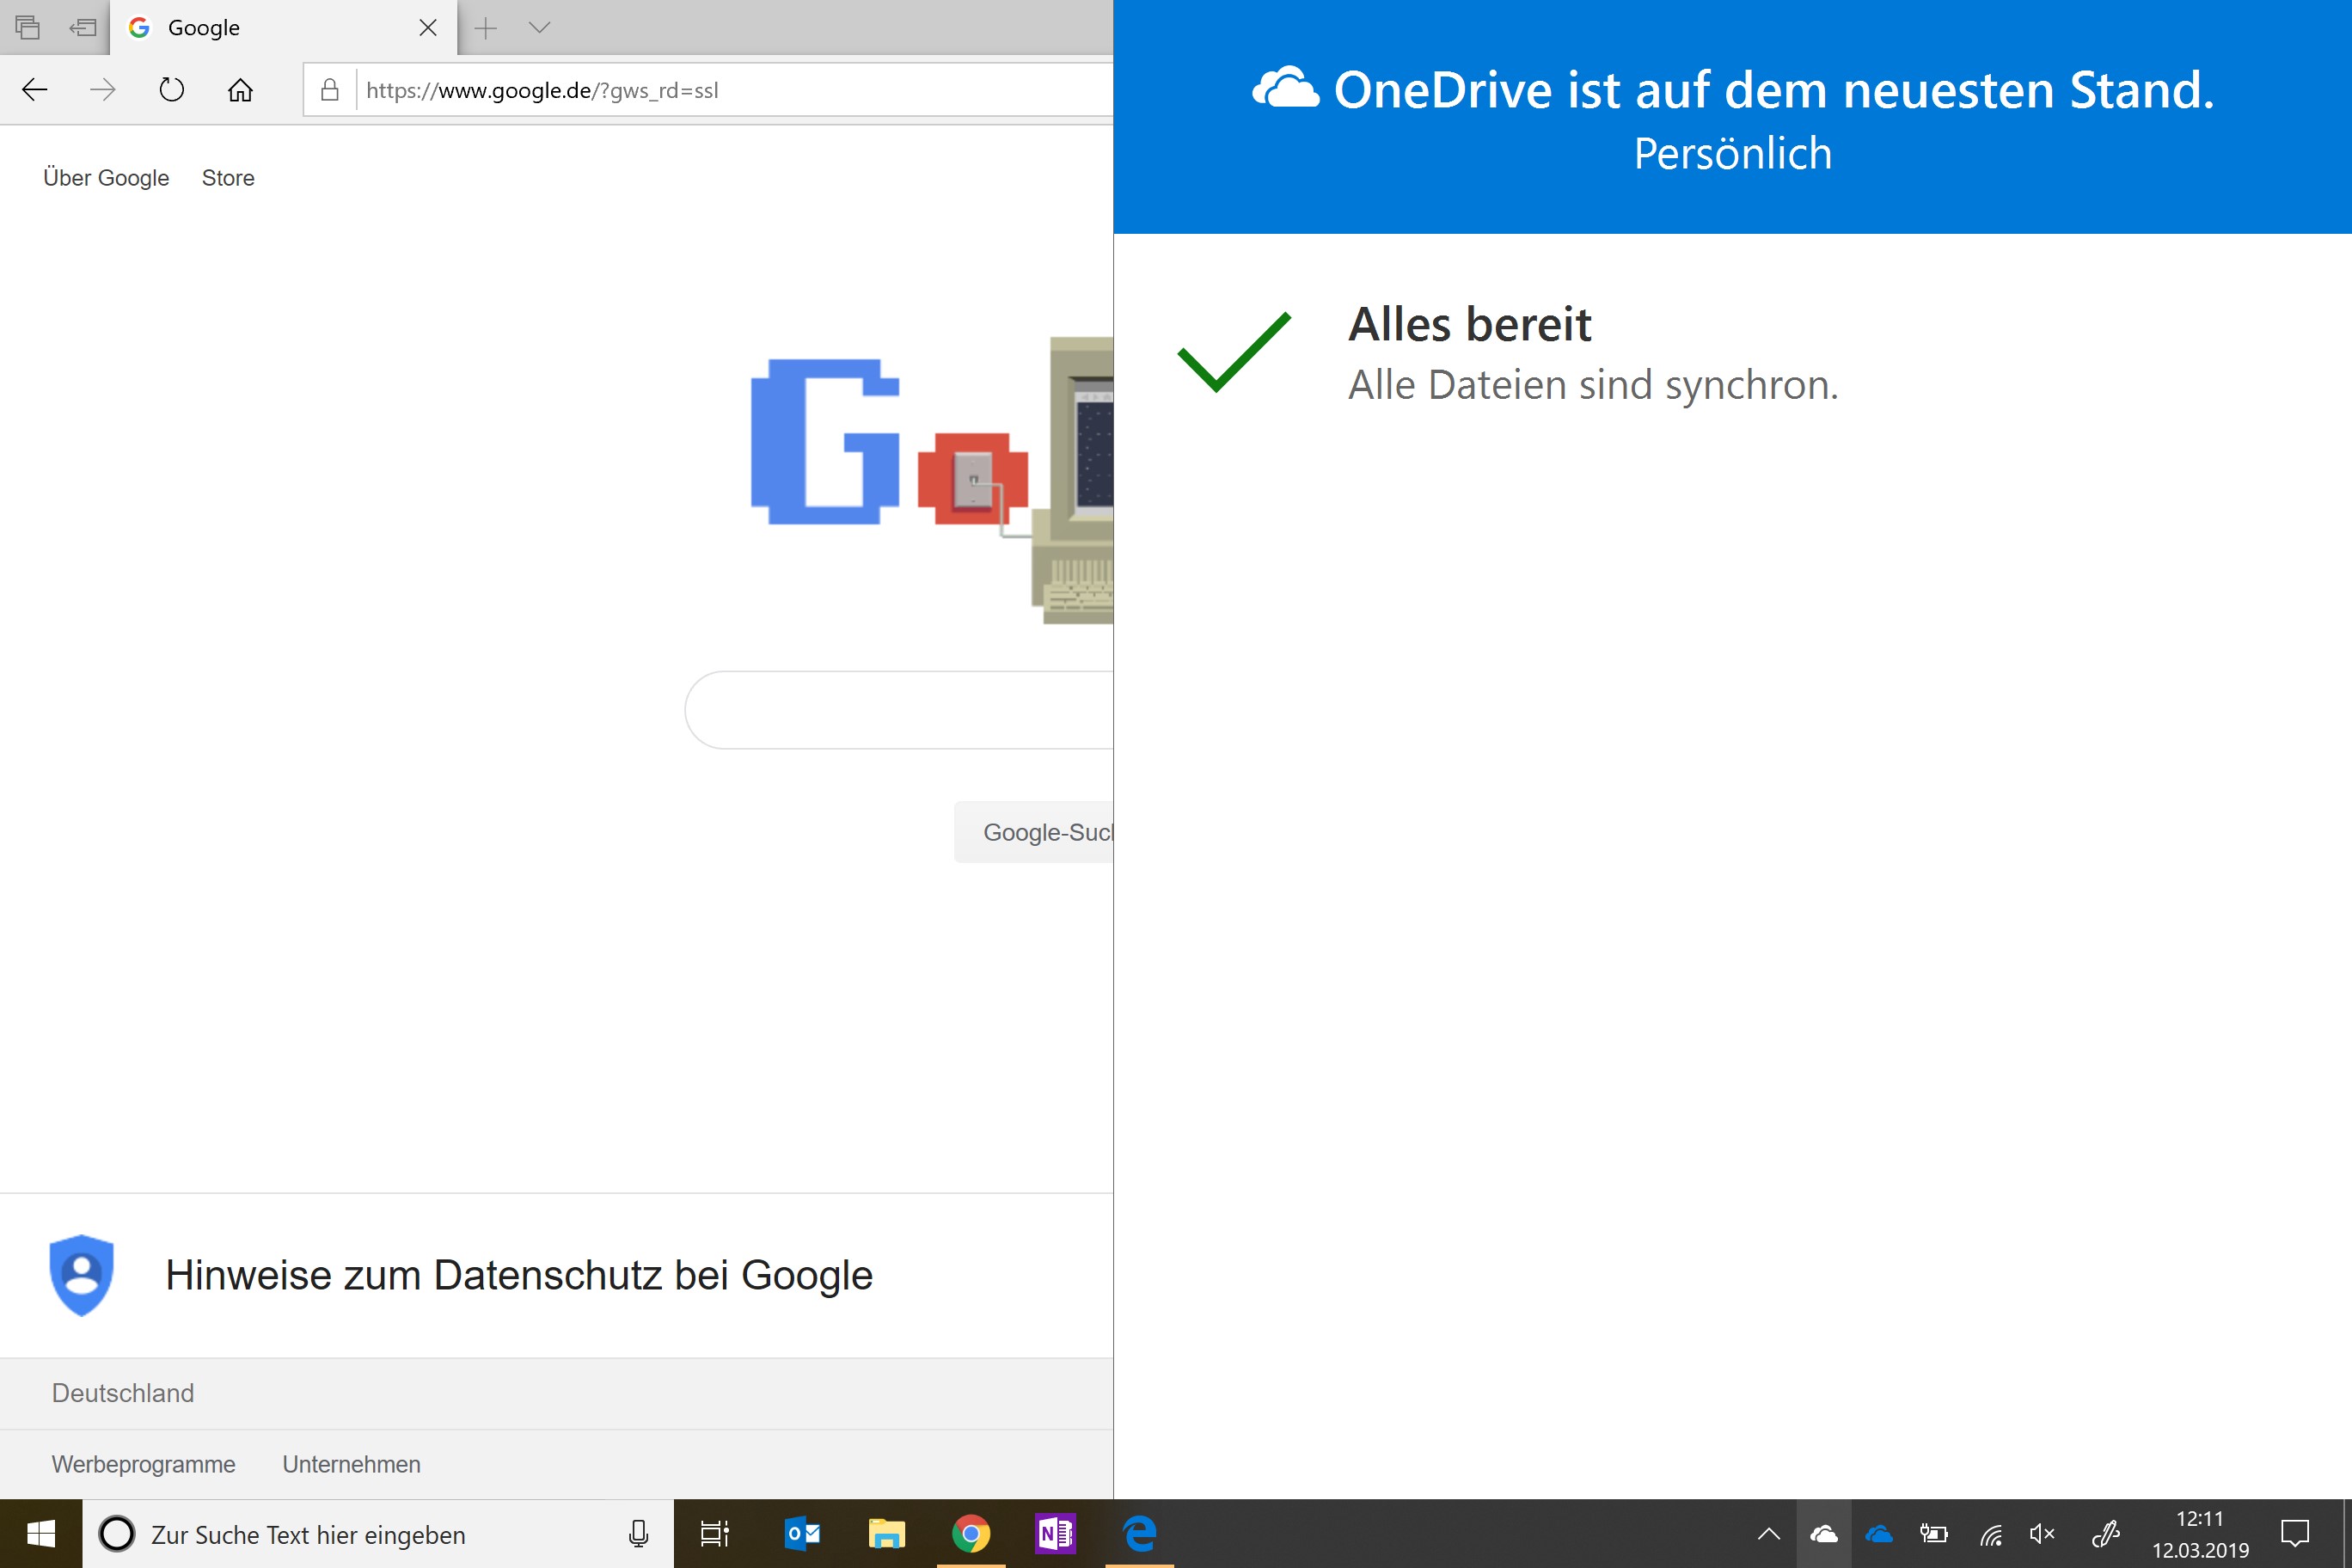The height and width of the screenshot is (1568, 2352).
Task: Click the muted volume tray icon
Action: pyautogui.click(x=2042, y=1534)
